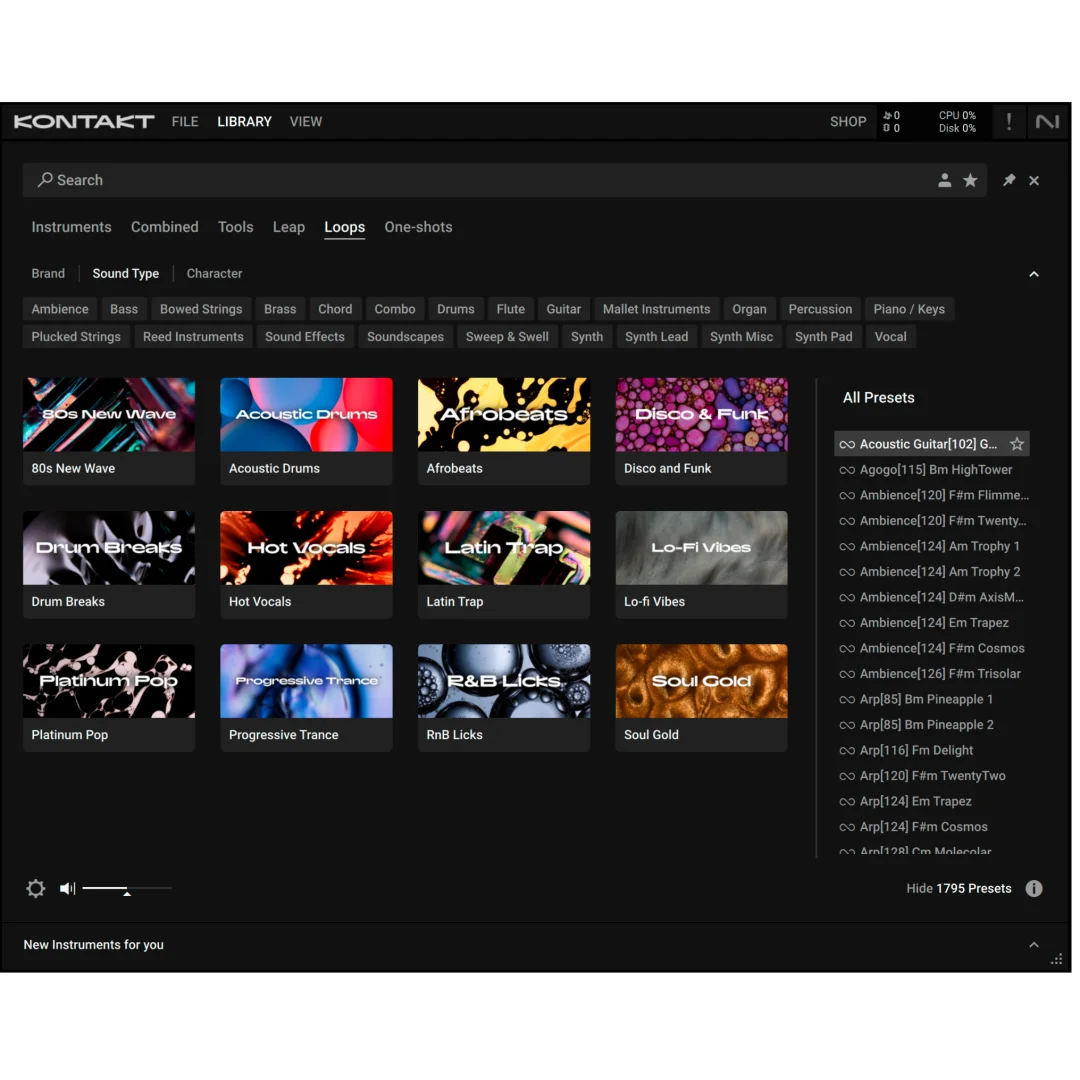Select the Character filter category
Screen dimensions: 1080x1080
[214, 273]
